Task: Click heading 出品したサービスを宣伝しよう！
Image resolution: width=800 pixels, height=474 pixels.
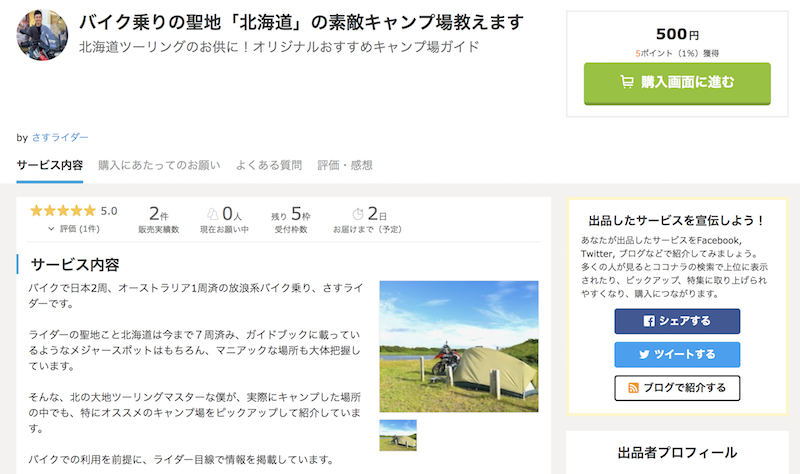Action: (x=677, y=220)
